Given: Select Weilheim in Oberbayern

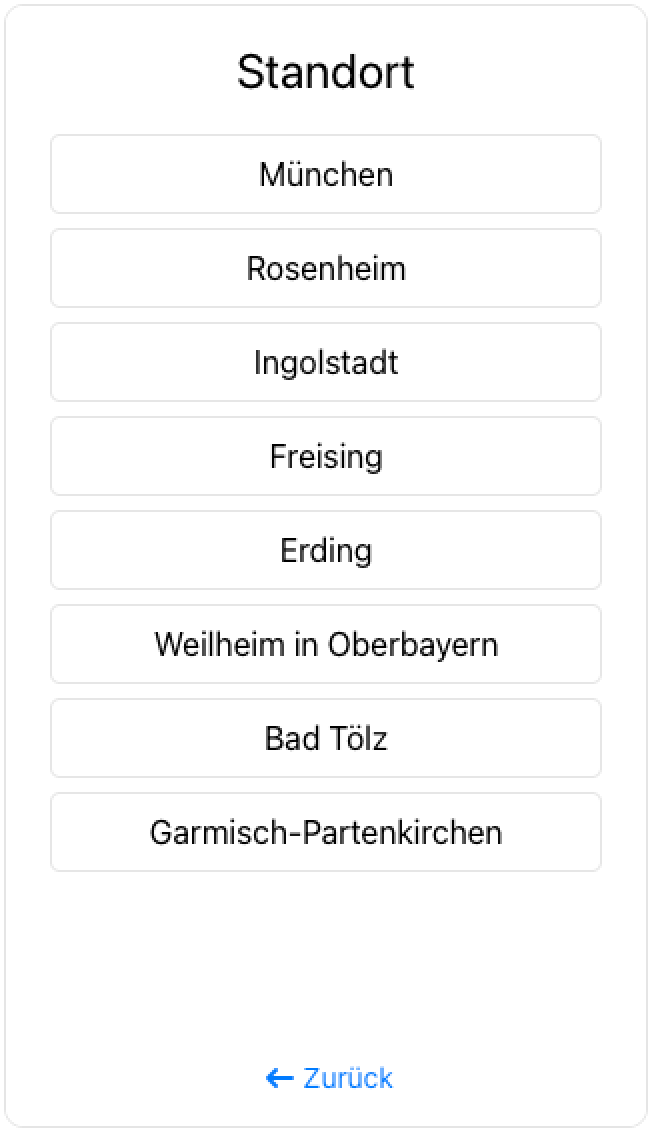Looking at the screenshot, I should (326, 645).
